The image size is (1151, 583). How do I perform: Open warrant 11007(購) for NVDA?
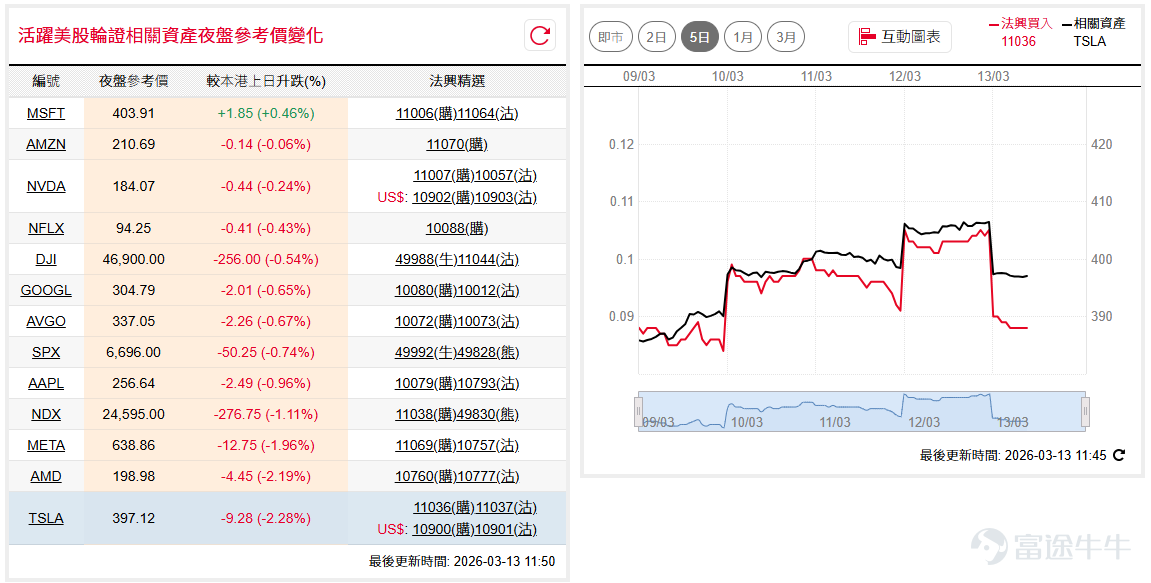[444, 175]
